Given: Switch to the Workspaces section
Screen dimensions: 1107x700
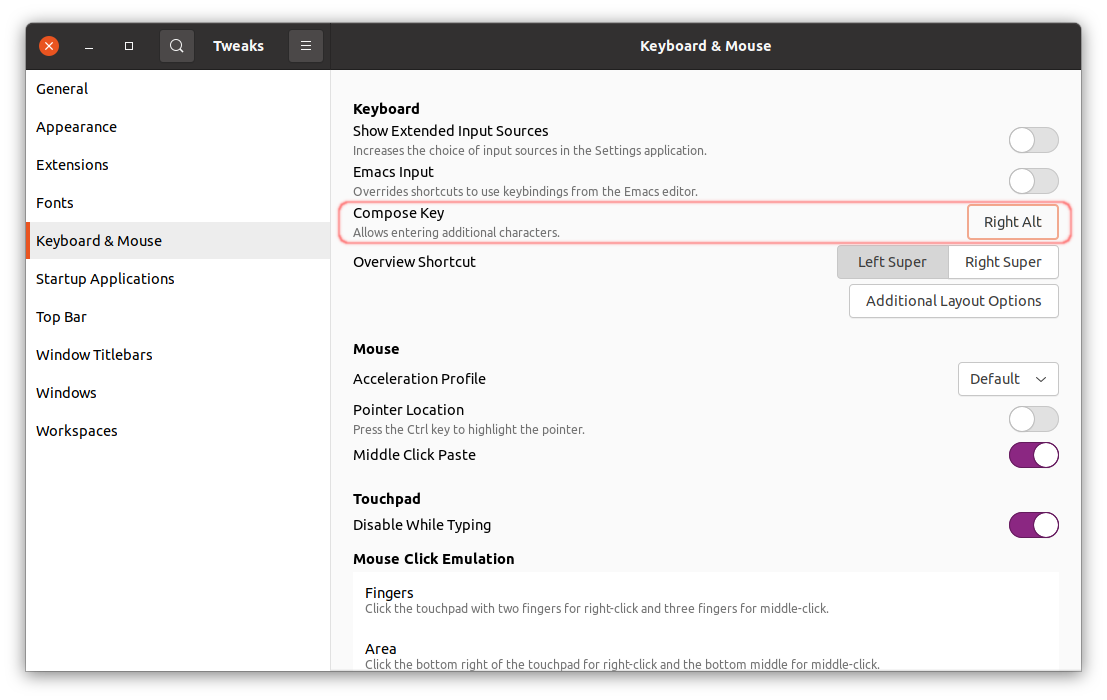Looking at the screenshot, I should 178,431.
